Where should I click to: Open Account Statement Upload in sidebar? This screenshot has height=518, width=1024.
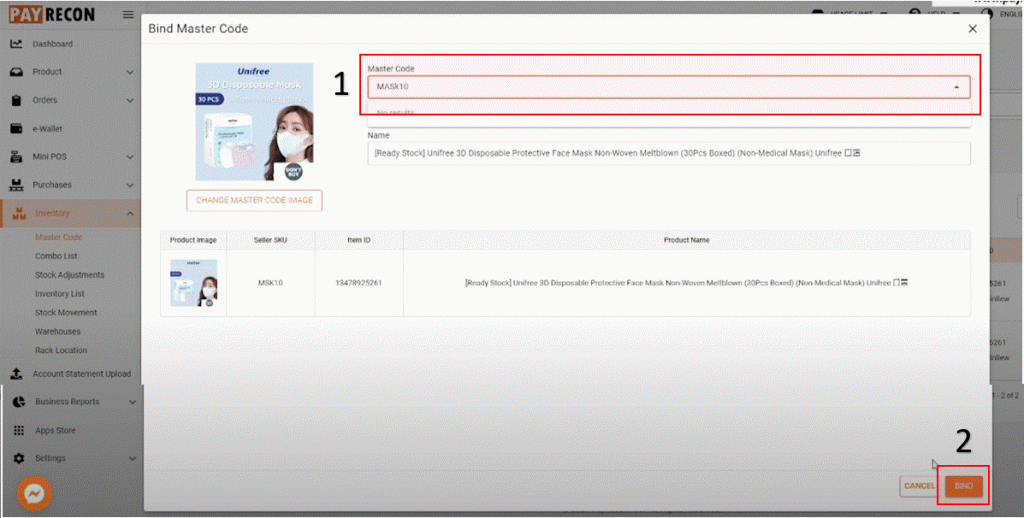82,374
